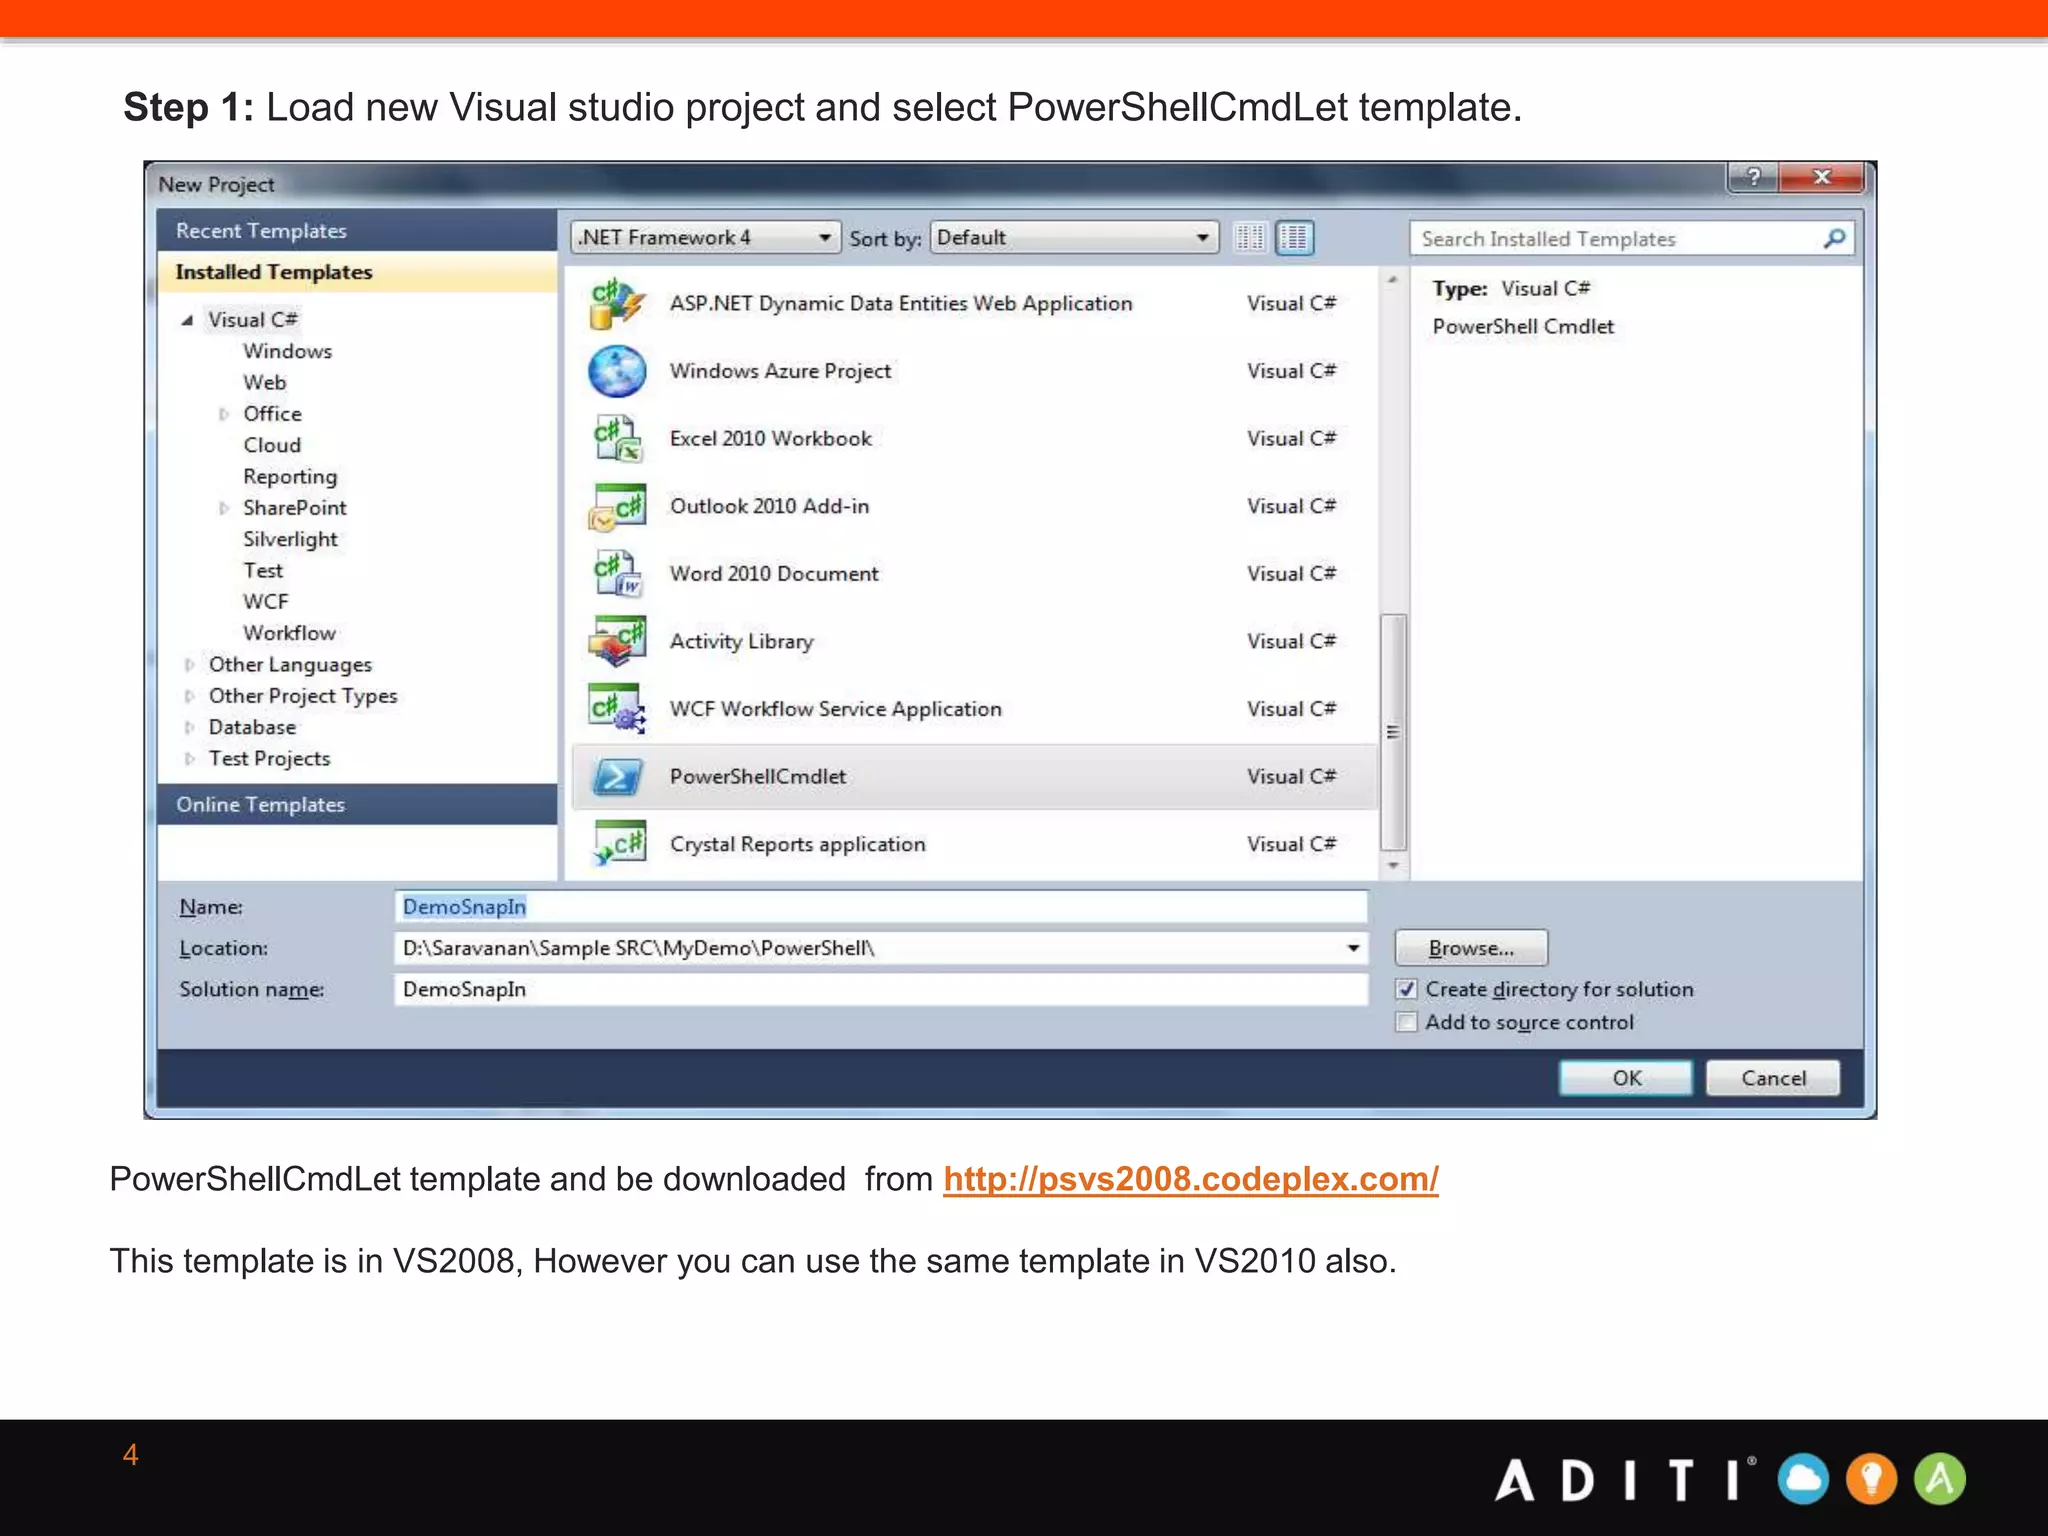Image resolution: width=2048 pixels, height=1536 pixels.
Task: Select the WCF Workflow Service Application name
Action: (835, 709)
